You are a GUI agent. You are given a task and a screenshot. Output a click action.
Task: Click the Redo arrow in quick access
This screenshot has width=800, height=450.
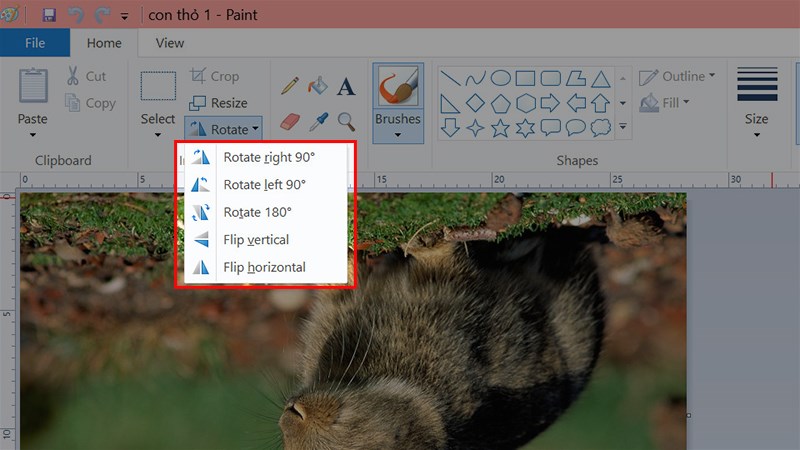coord(102,15)
